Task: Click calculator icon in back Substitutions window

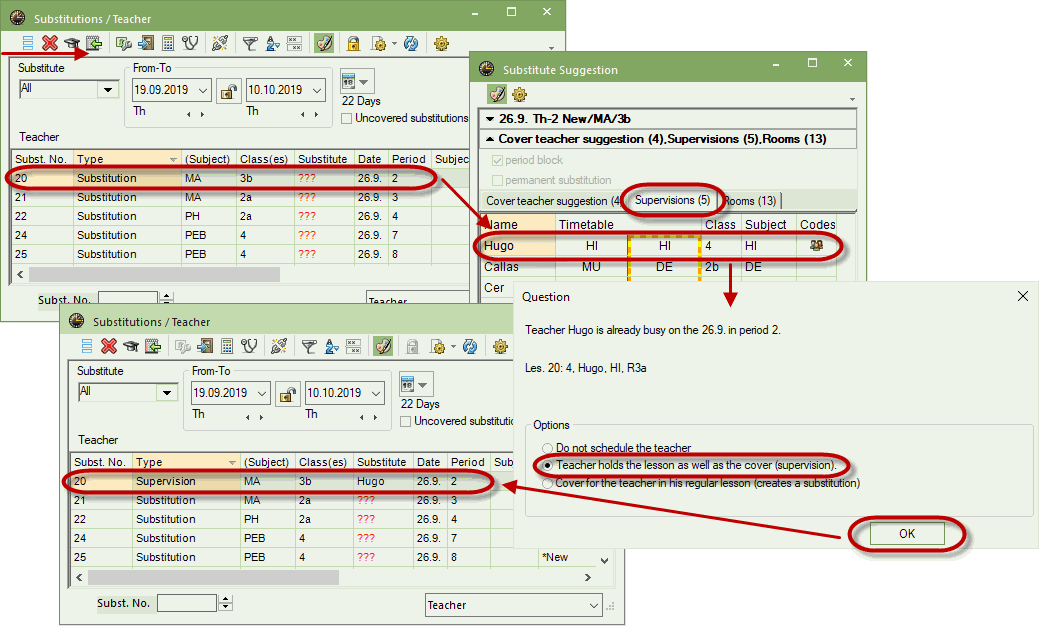Action: (168, 44)
